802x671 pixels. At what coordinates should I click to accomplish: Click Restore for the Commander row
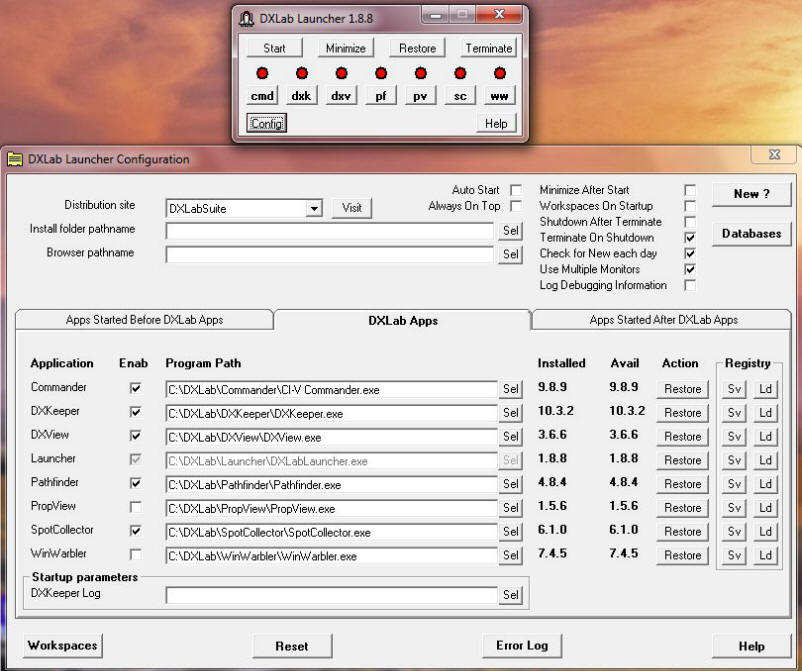click(683, 389)
